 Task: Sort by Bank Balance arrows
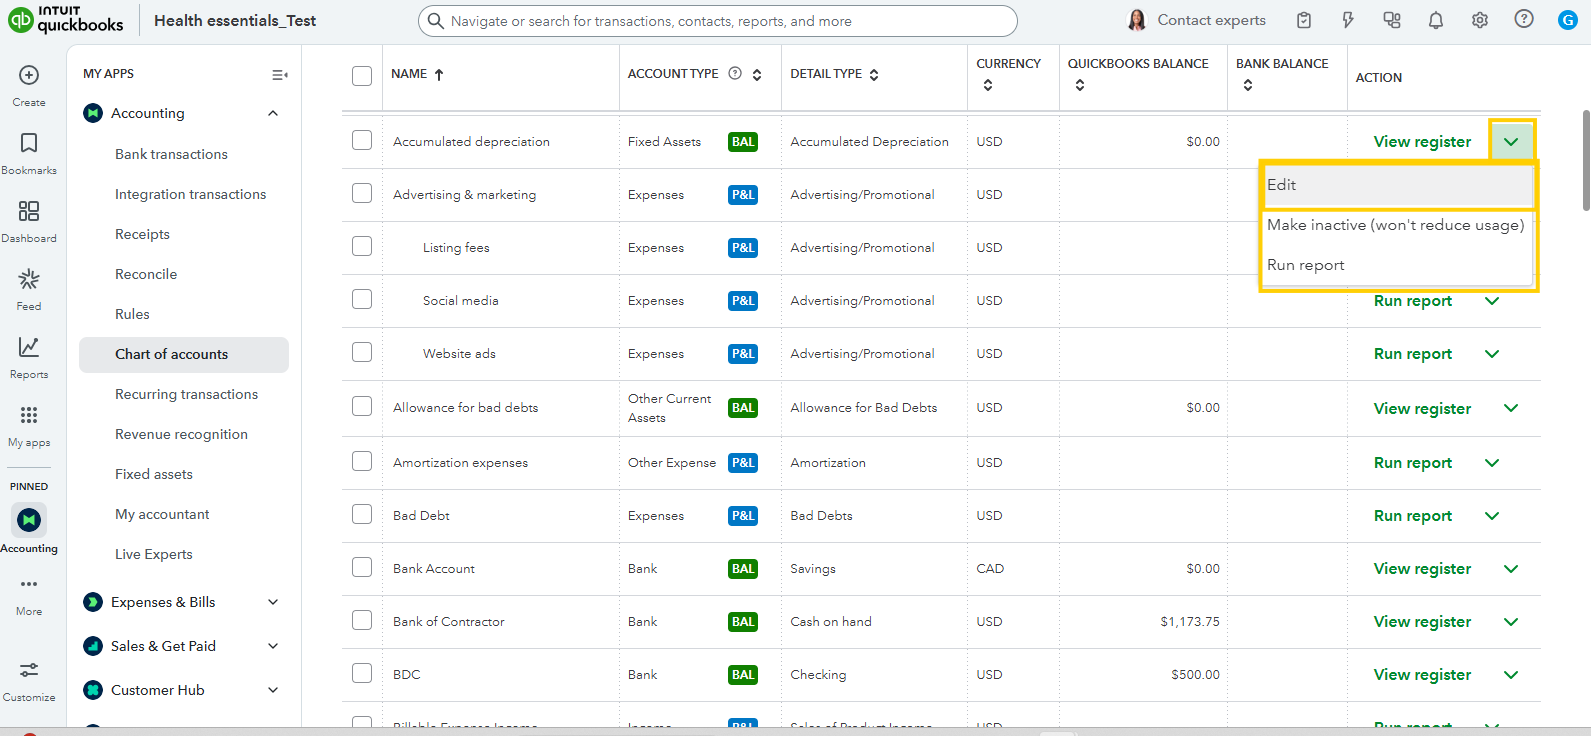[x=1248, y=85]
